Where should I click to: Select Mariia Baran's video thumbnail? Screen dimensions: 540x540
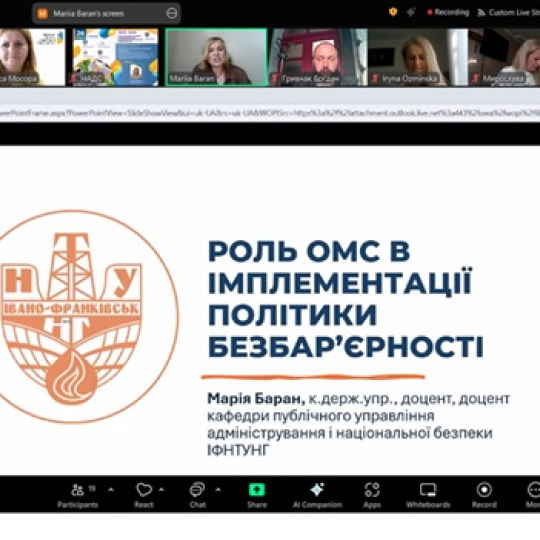click(216, 57)
